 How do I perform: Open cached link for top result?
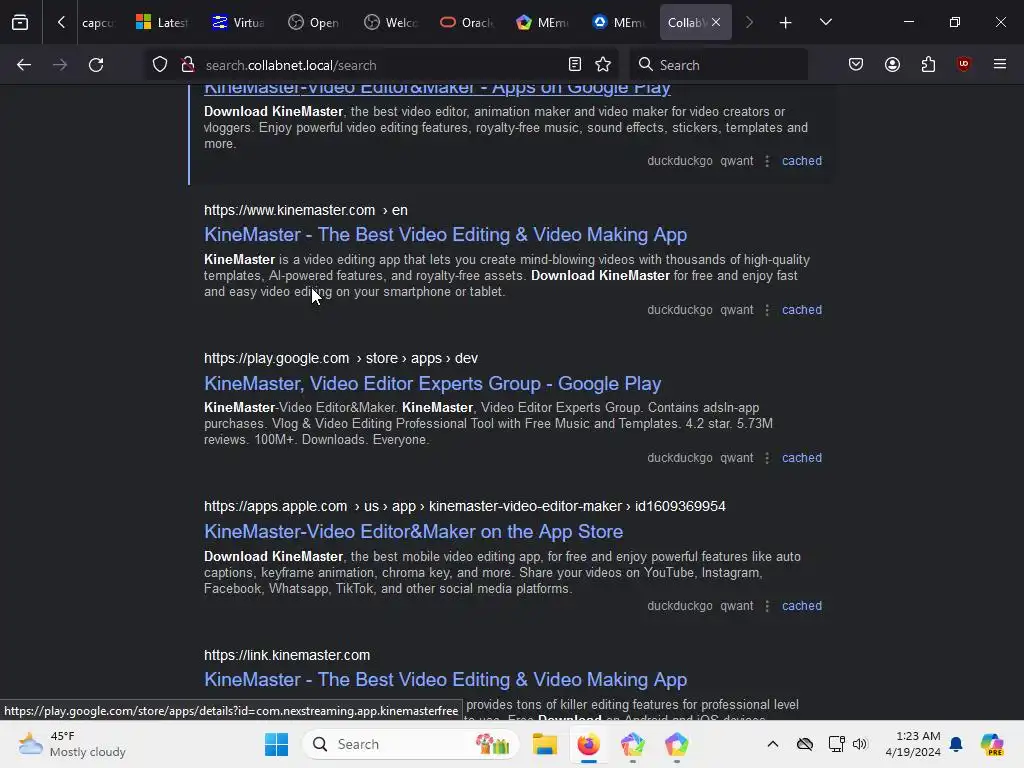[802, 161]
